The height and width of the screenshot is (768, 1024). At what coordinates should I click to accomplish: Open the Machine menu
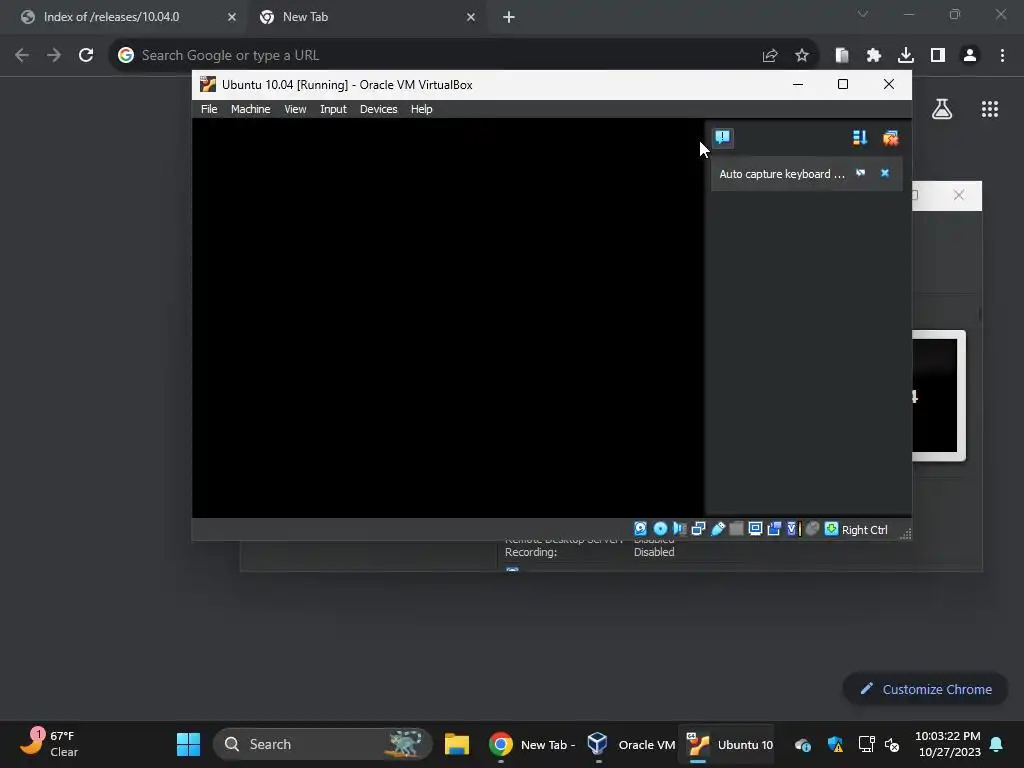pos(250,109)
